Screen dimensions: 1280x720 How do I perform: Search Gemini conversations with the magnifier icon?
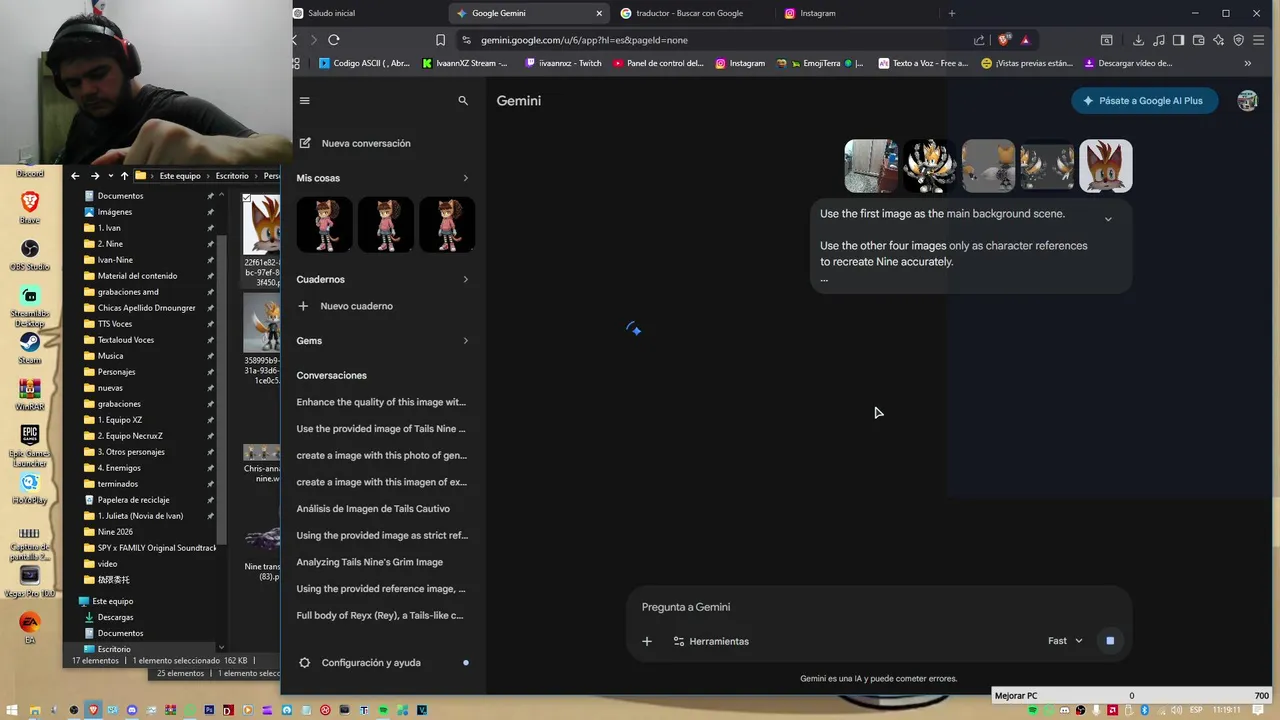point(463,101)
